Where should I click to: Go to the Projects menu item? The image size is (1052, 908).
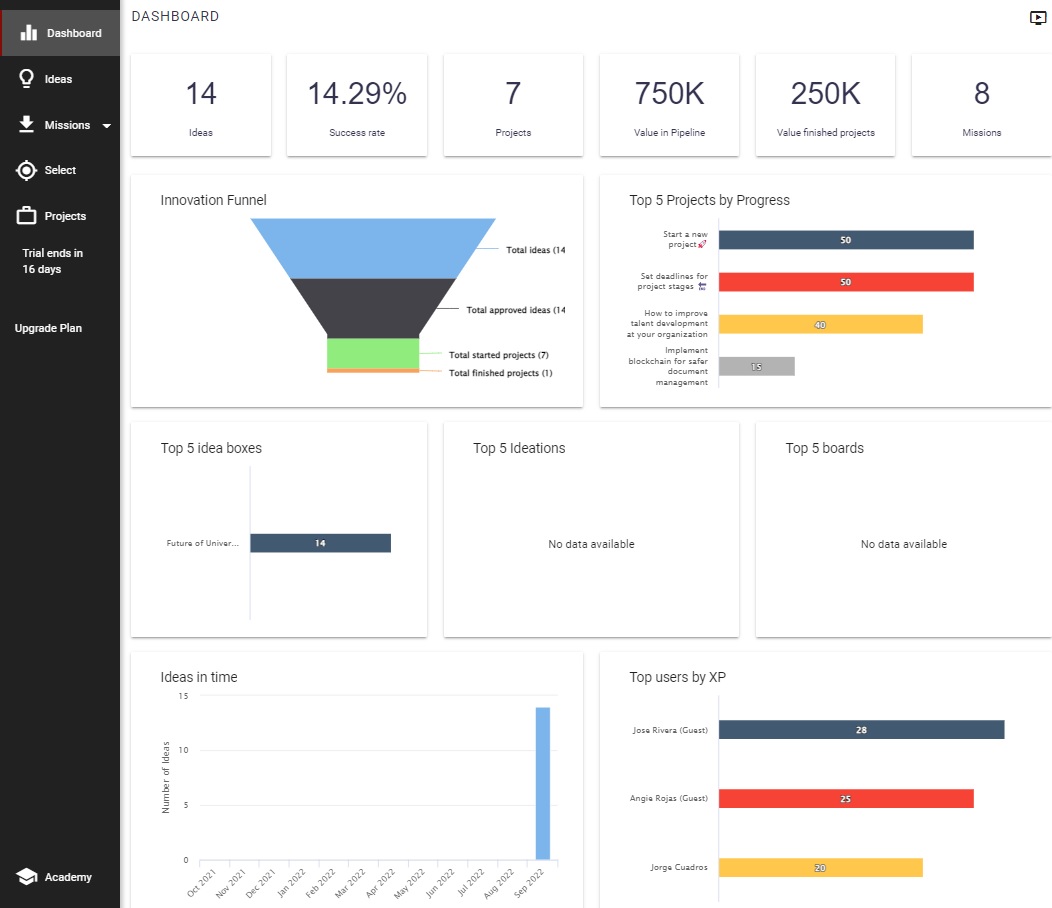click(x=65, y=216)
